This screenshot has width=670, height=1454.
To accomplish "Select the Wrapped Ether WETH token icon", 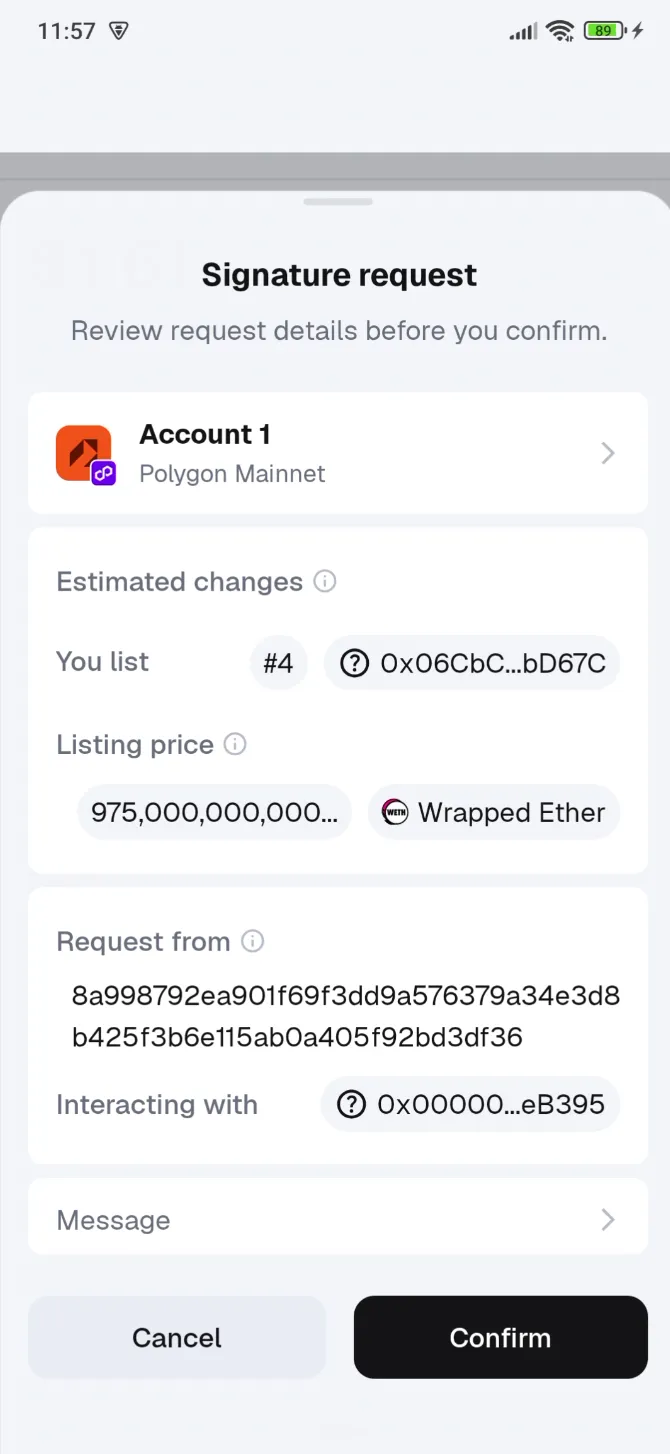I will (x=395, y=812).
